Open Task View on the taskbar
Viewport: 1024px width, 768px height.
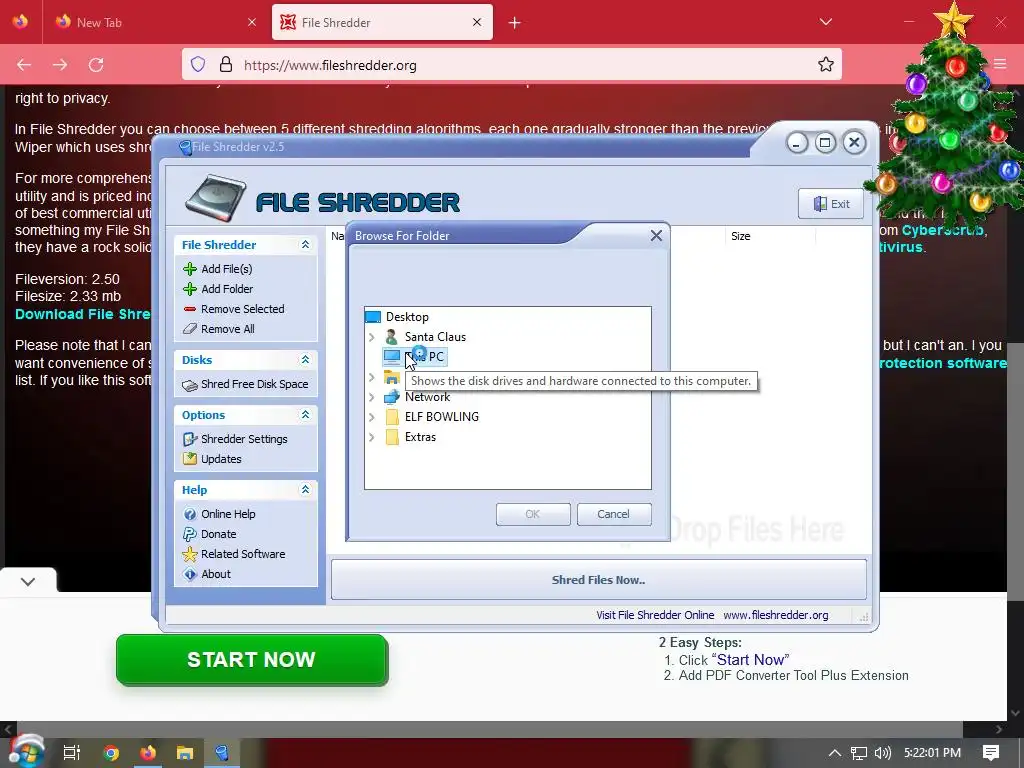click(72, 753)
